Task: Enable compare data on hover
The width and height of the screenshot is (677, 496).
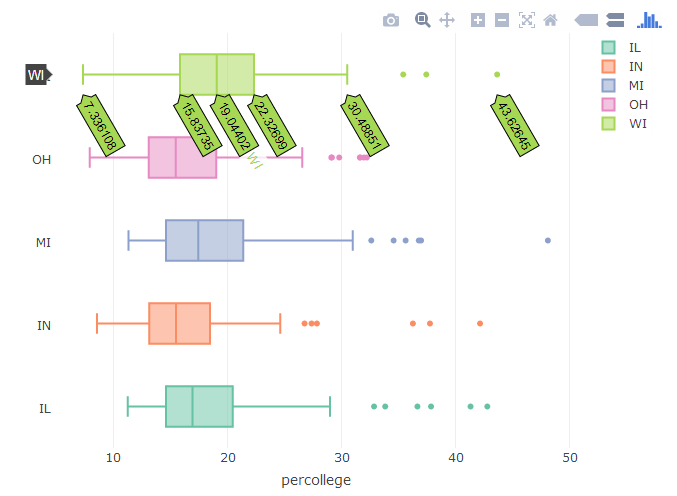Action: [616, 20]
